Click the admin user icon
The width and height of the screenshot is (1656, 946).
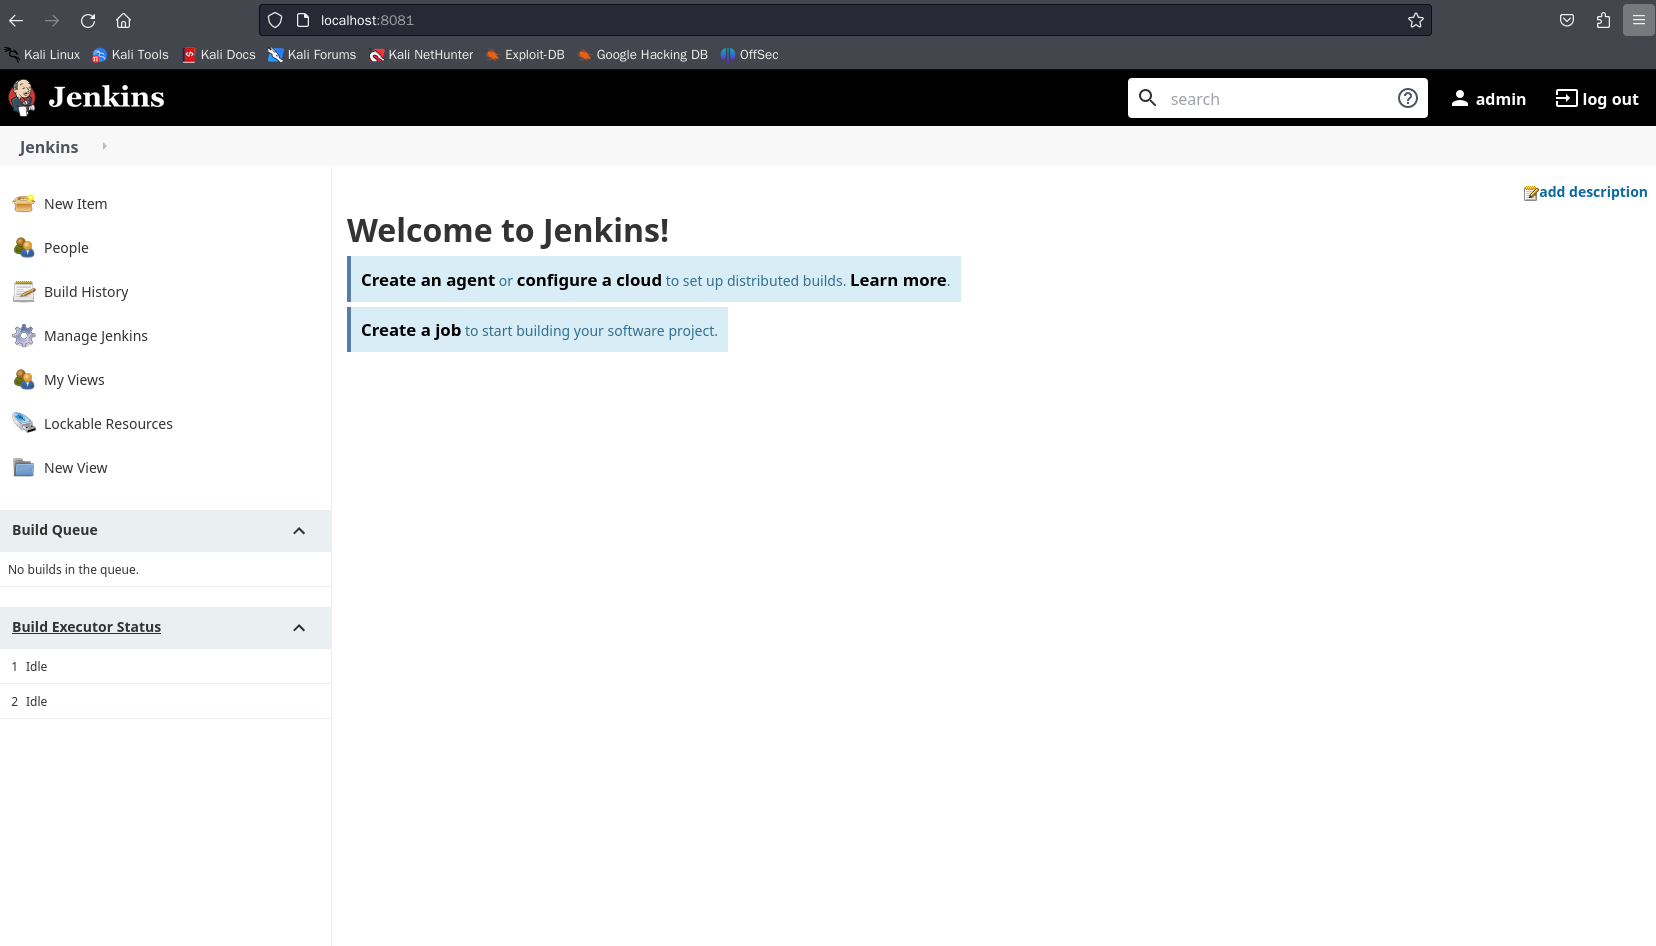click(1460, 98)
